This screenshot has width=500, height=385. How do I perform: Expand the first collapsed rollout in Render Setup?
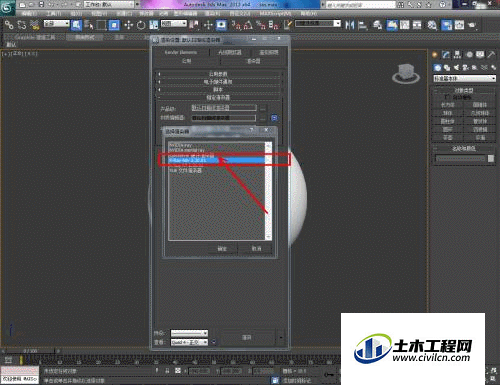click(218, 74)
